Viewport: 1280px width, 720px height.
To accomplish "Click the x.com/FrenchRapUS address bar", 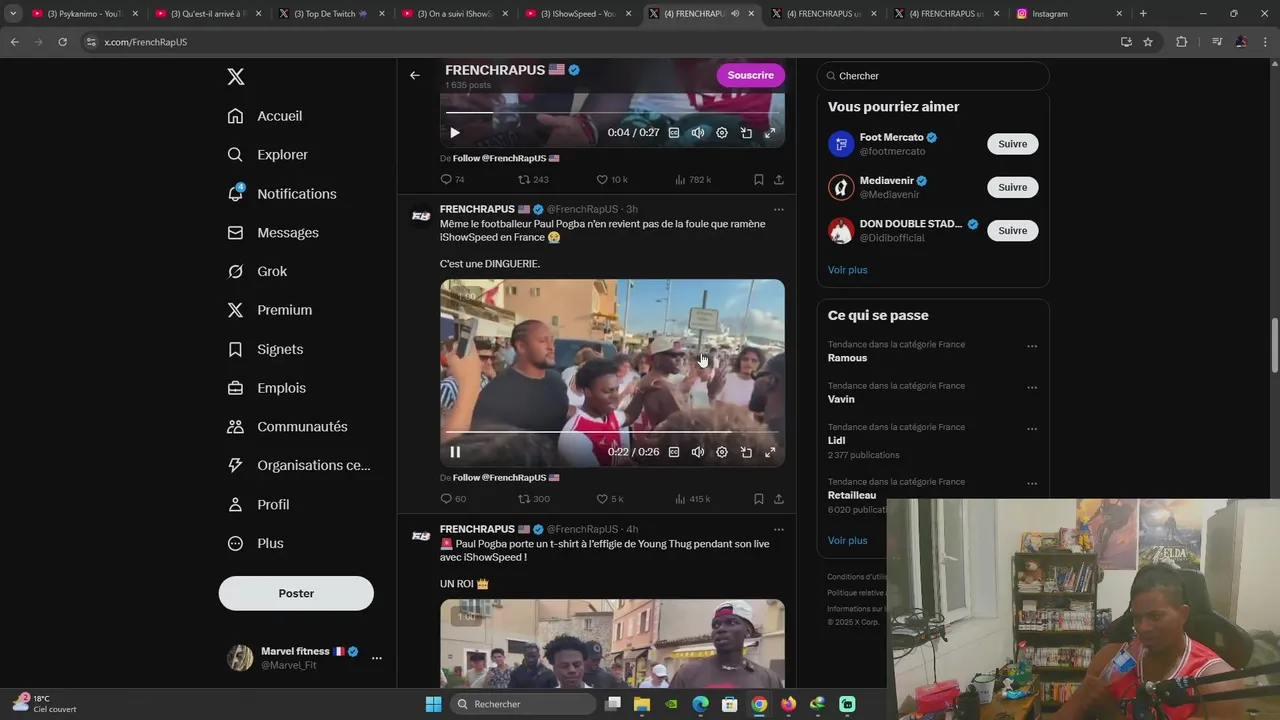I will (x=600, y=42).
